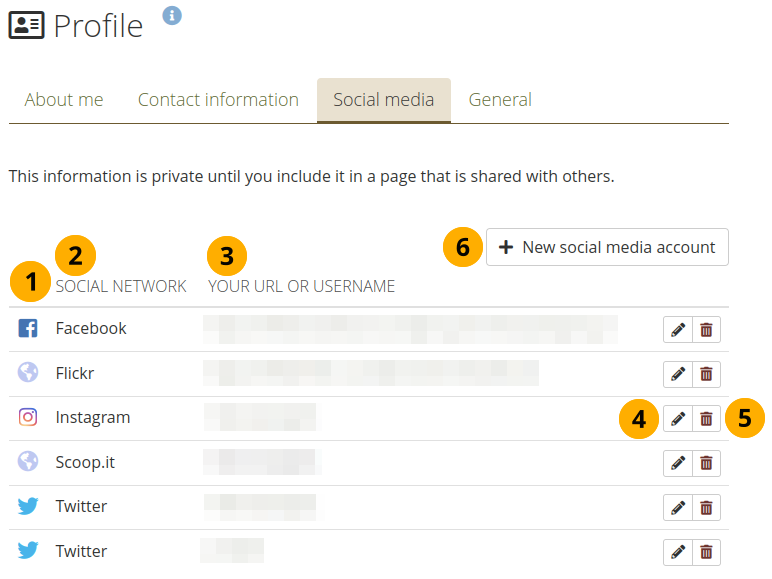Viewport: 772px width, 579px height.
Task: Click the trash icon for Instagram
Action: pos(706,418)
